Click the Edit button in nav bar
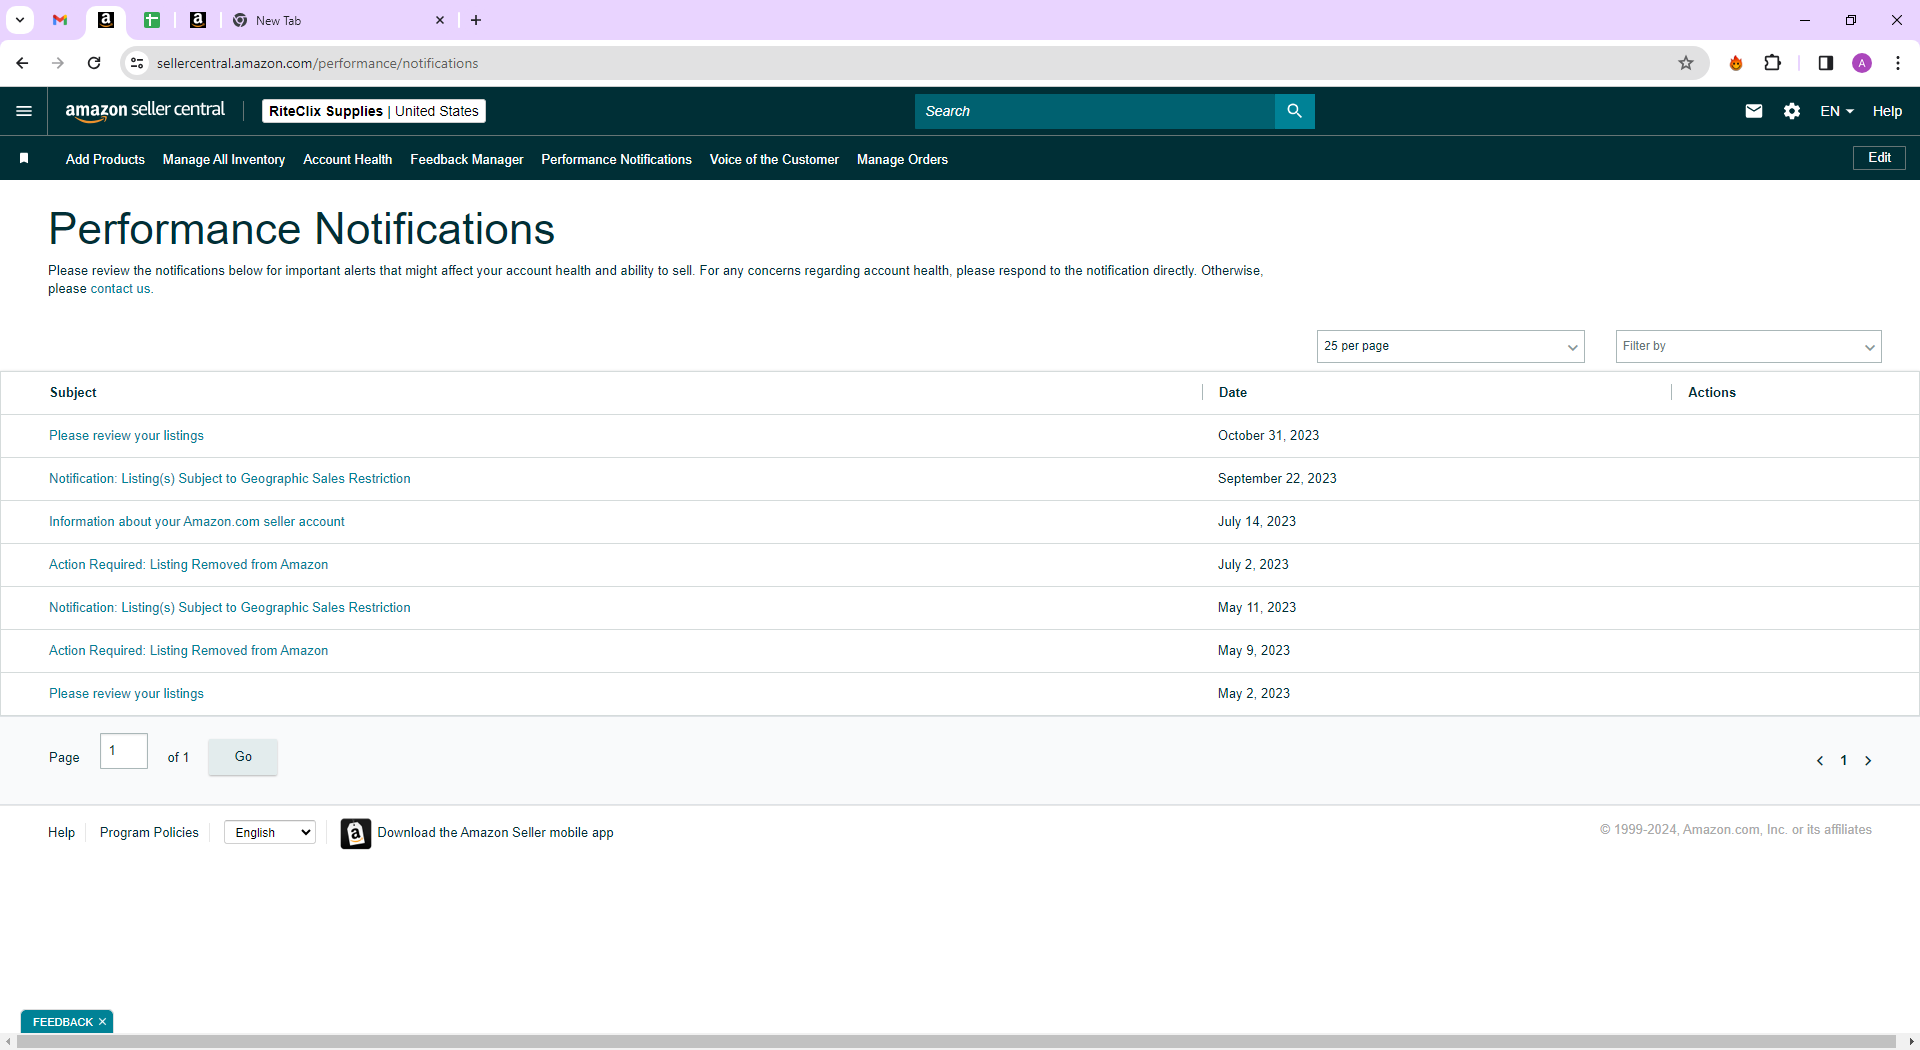 pyautogui.click(x=1879, y=158)
